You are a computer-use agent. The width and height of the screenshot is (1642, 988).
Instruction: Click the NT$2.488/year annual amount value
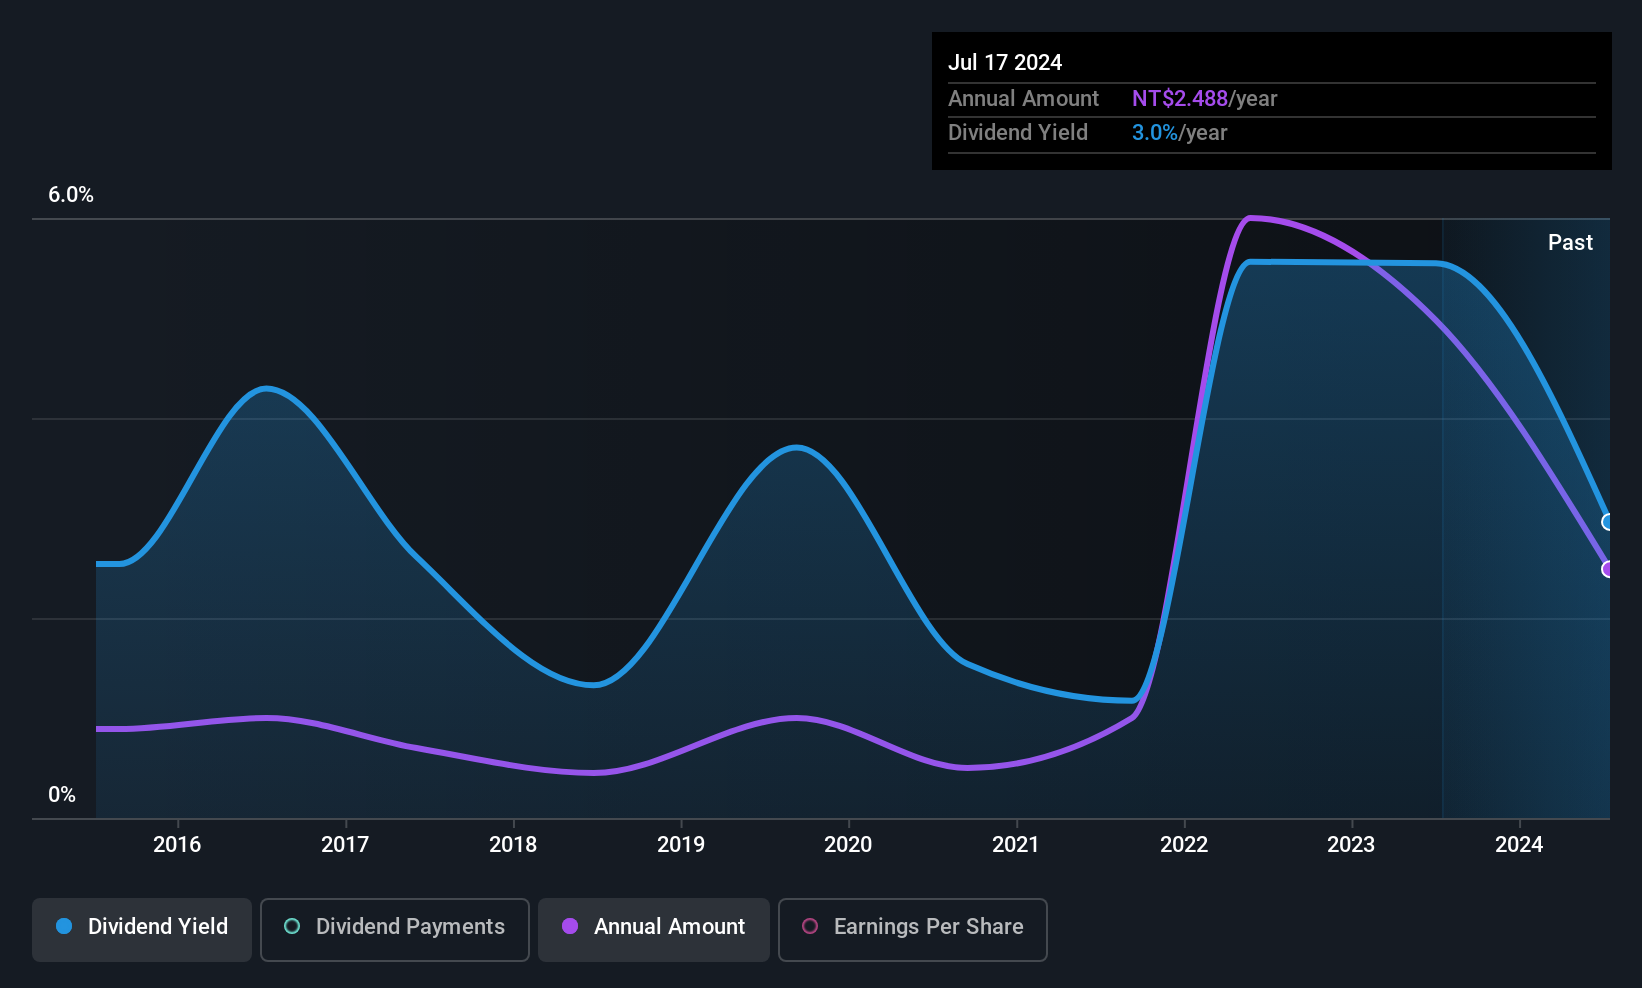[1204, 99]
